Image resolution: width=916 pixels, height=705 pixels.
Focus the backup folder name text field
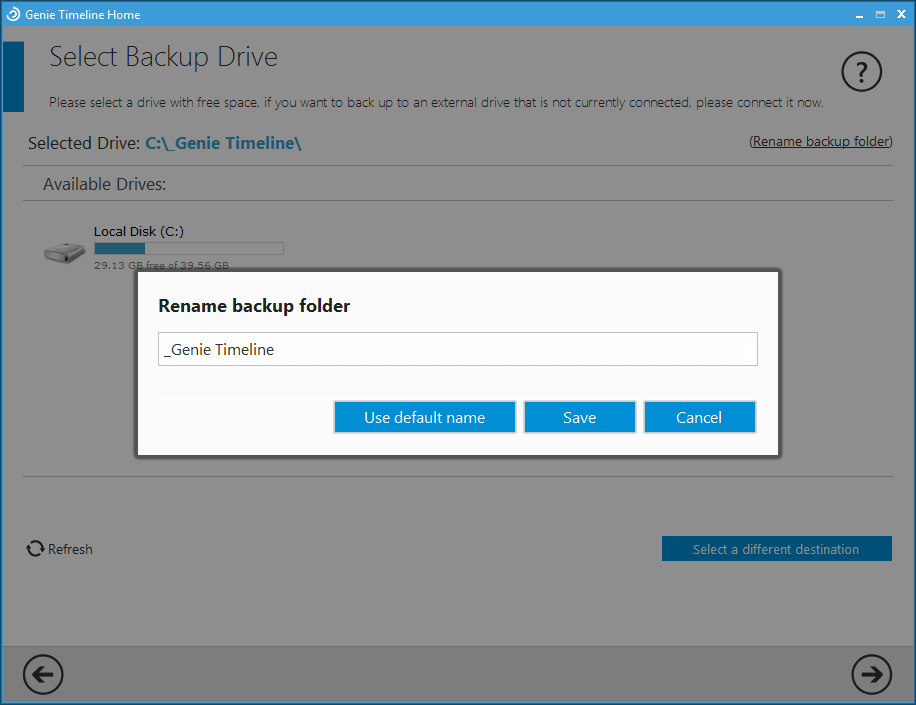pos(457,350)
